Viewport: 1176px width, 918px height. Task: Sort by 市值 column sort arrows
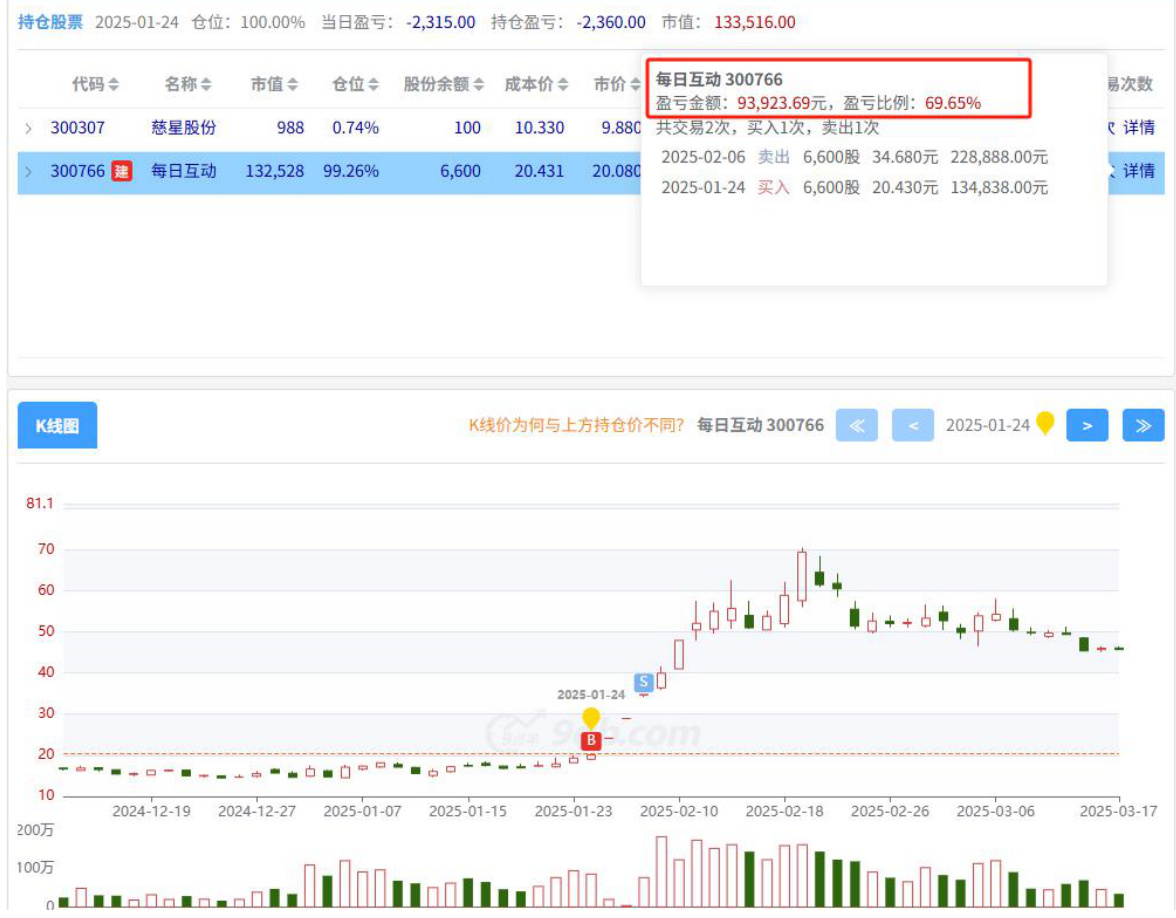coord(292,85)
